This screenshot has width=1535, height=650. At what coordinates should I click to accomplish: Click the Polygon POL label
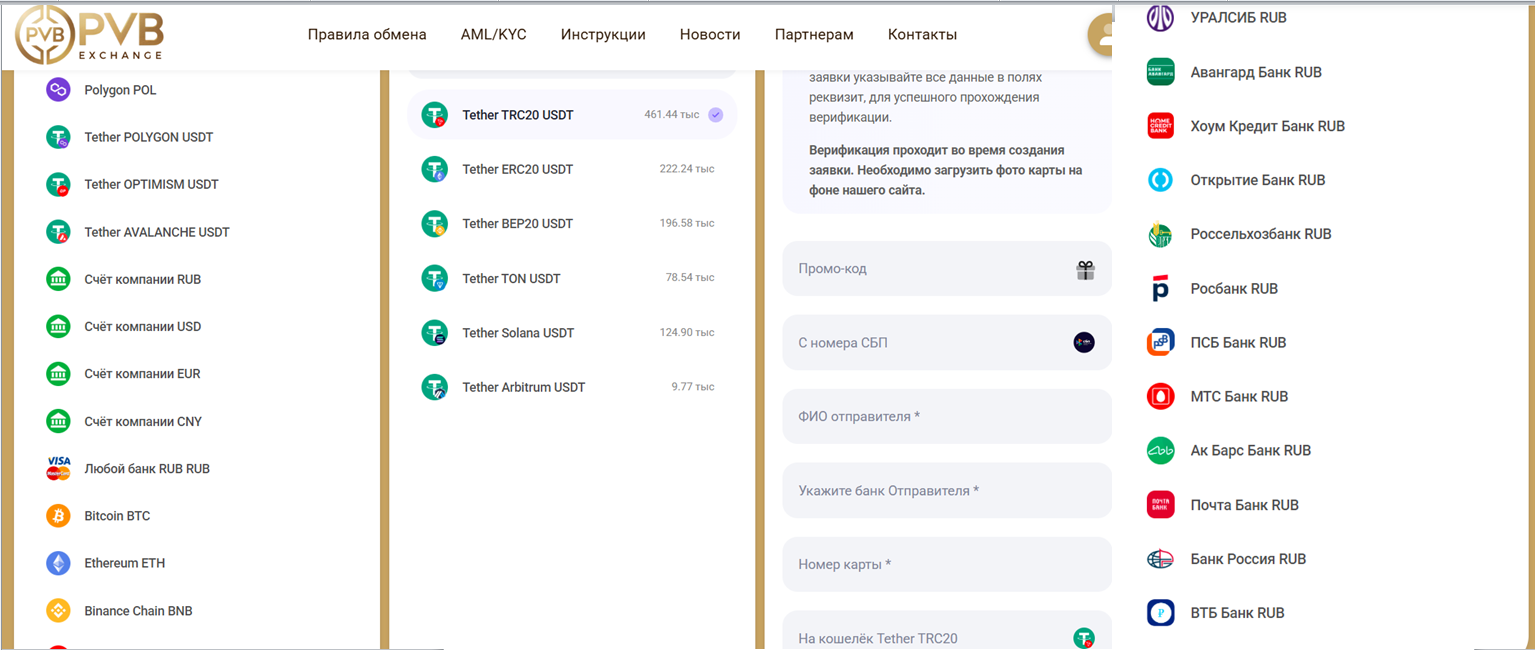[120, 90]
